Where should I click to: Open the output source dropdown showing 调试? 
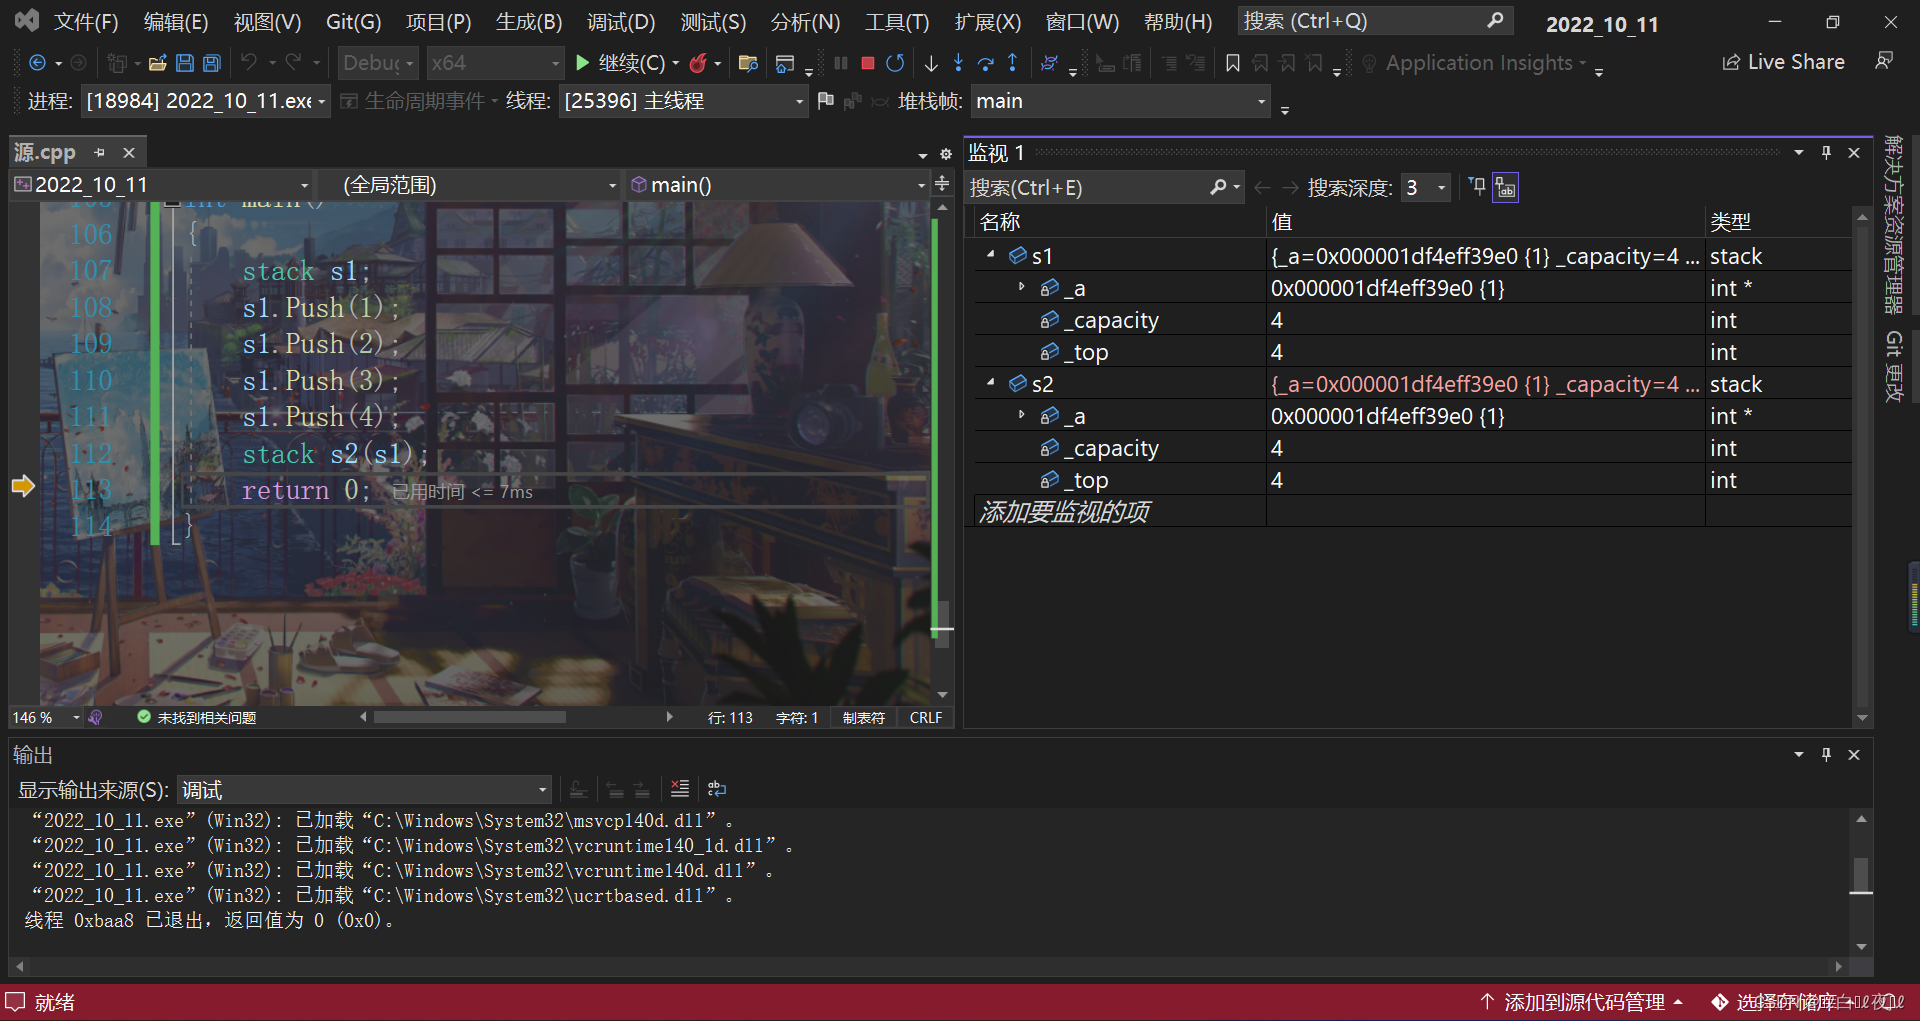click(x=364, y=789)
